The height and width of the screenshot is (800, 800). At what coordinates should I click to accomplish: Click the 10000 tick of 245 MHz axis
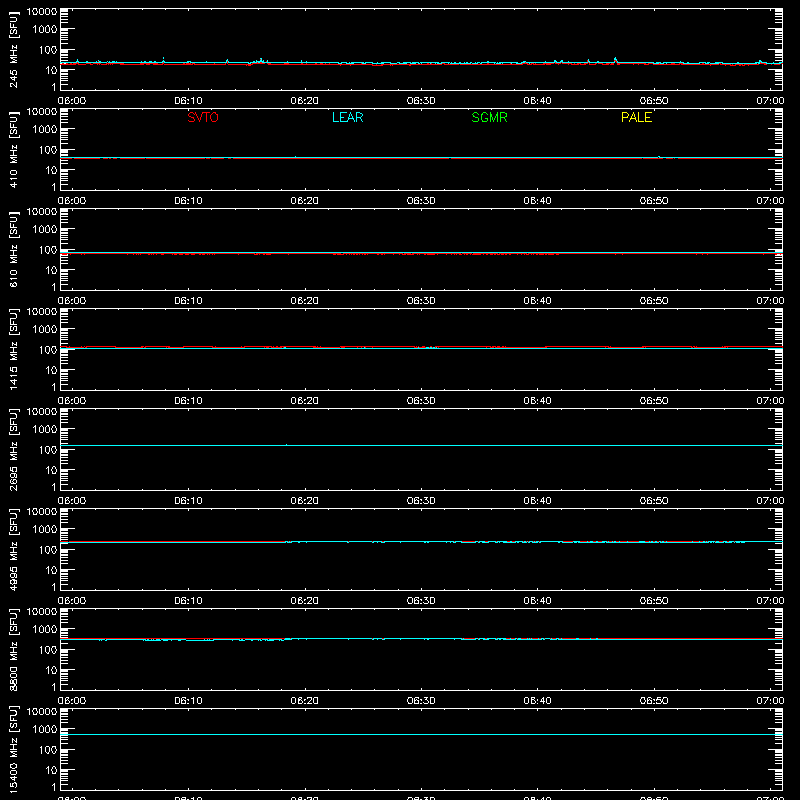tap(42, 12)
